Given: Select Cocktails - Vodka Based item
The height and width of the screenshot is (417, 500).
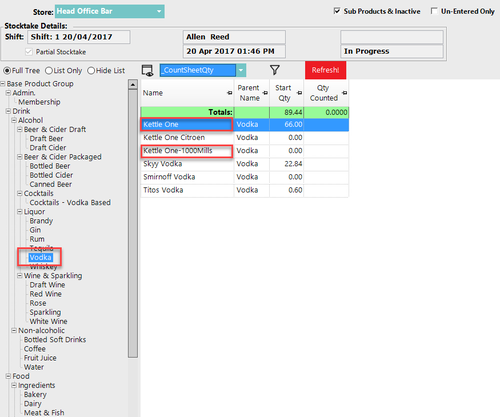Looking at the screenshot, I should tap(70, 203).
